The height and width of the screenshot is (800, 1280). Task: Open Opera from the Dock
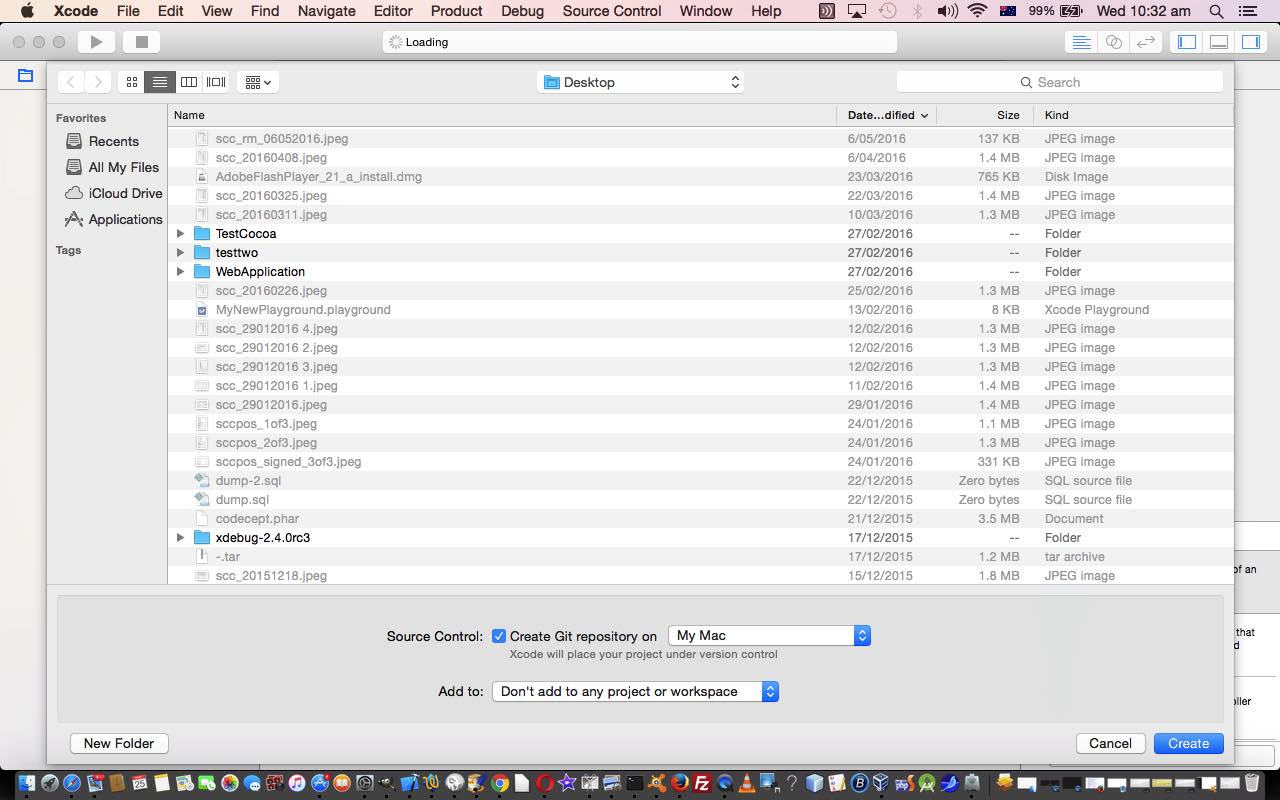pos(545,783)
